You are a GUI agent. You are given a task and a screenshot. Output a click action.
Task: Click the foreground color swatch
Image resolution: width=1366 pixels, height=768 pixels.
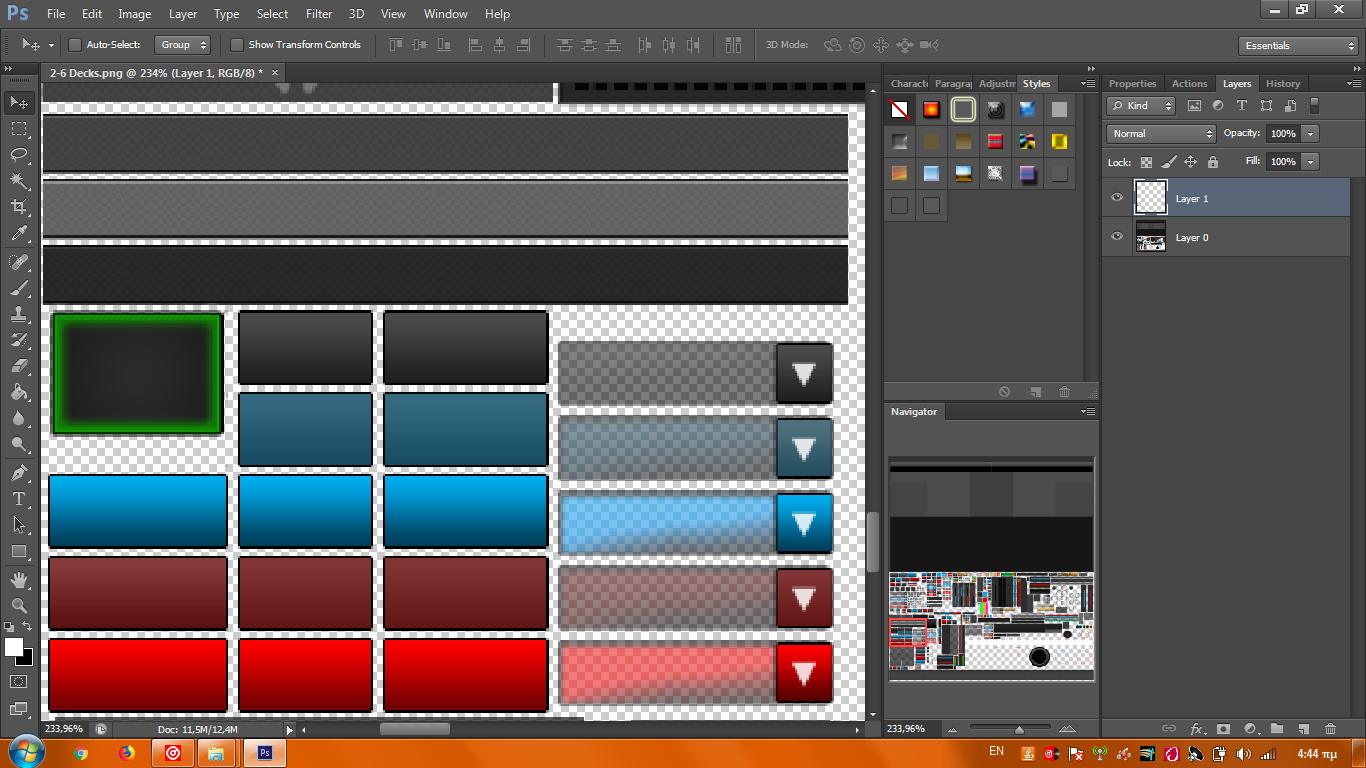tap(14, 647)
